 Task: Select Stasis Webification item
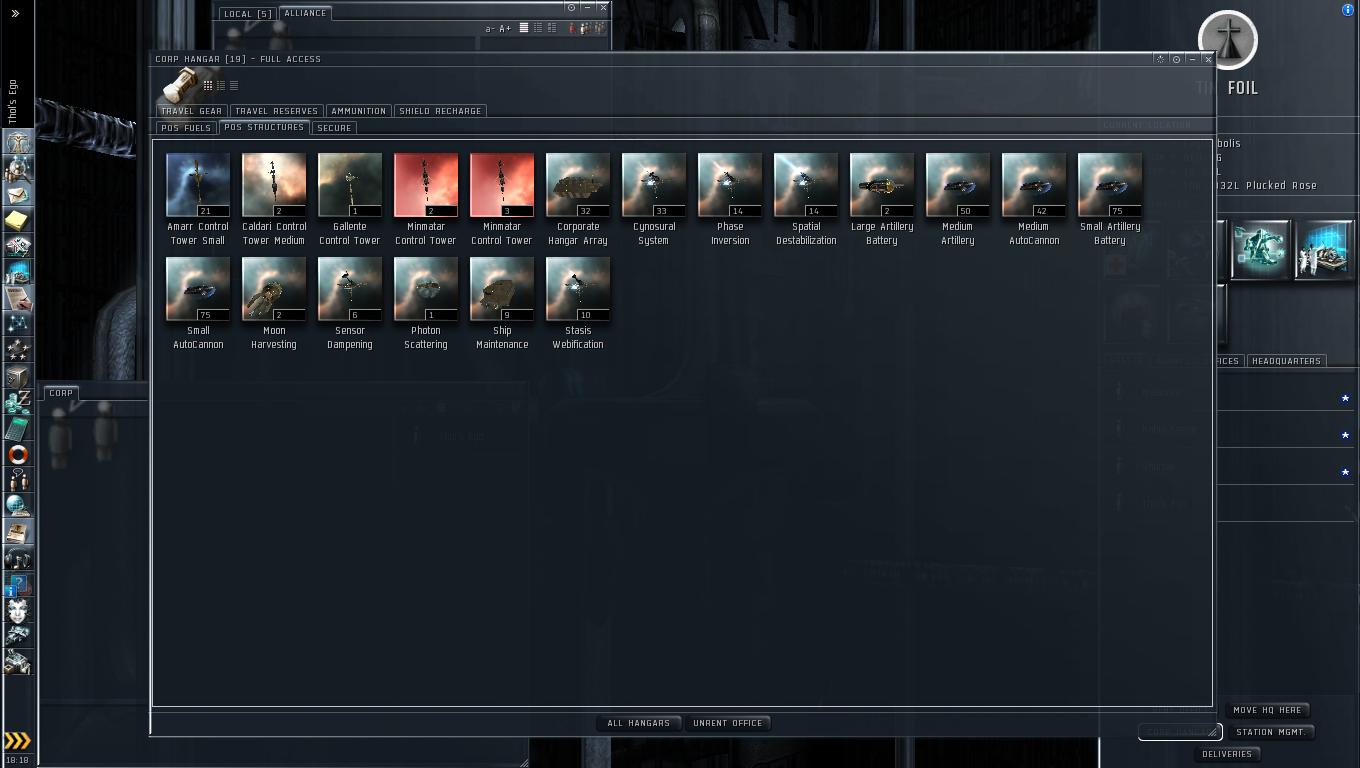(578, 303)
